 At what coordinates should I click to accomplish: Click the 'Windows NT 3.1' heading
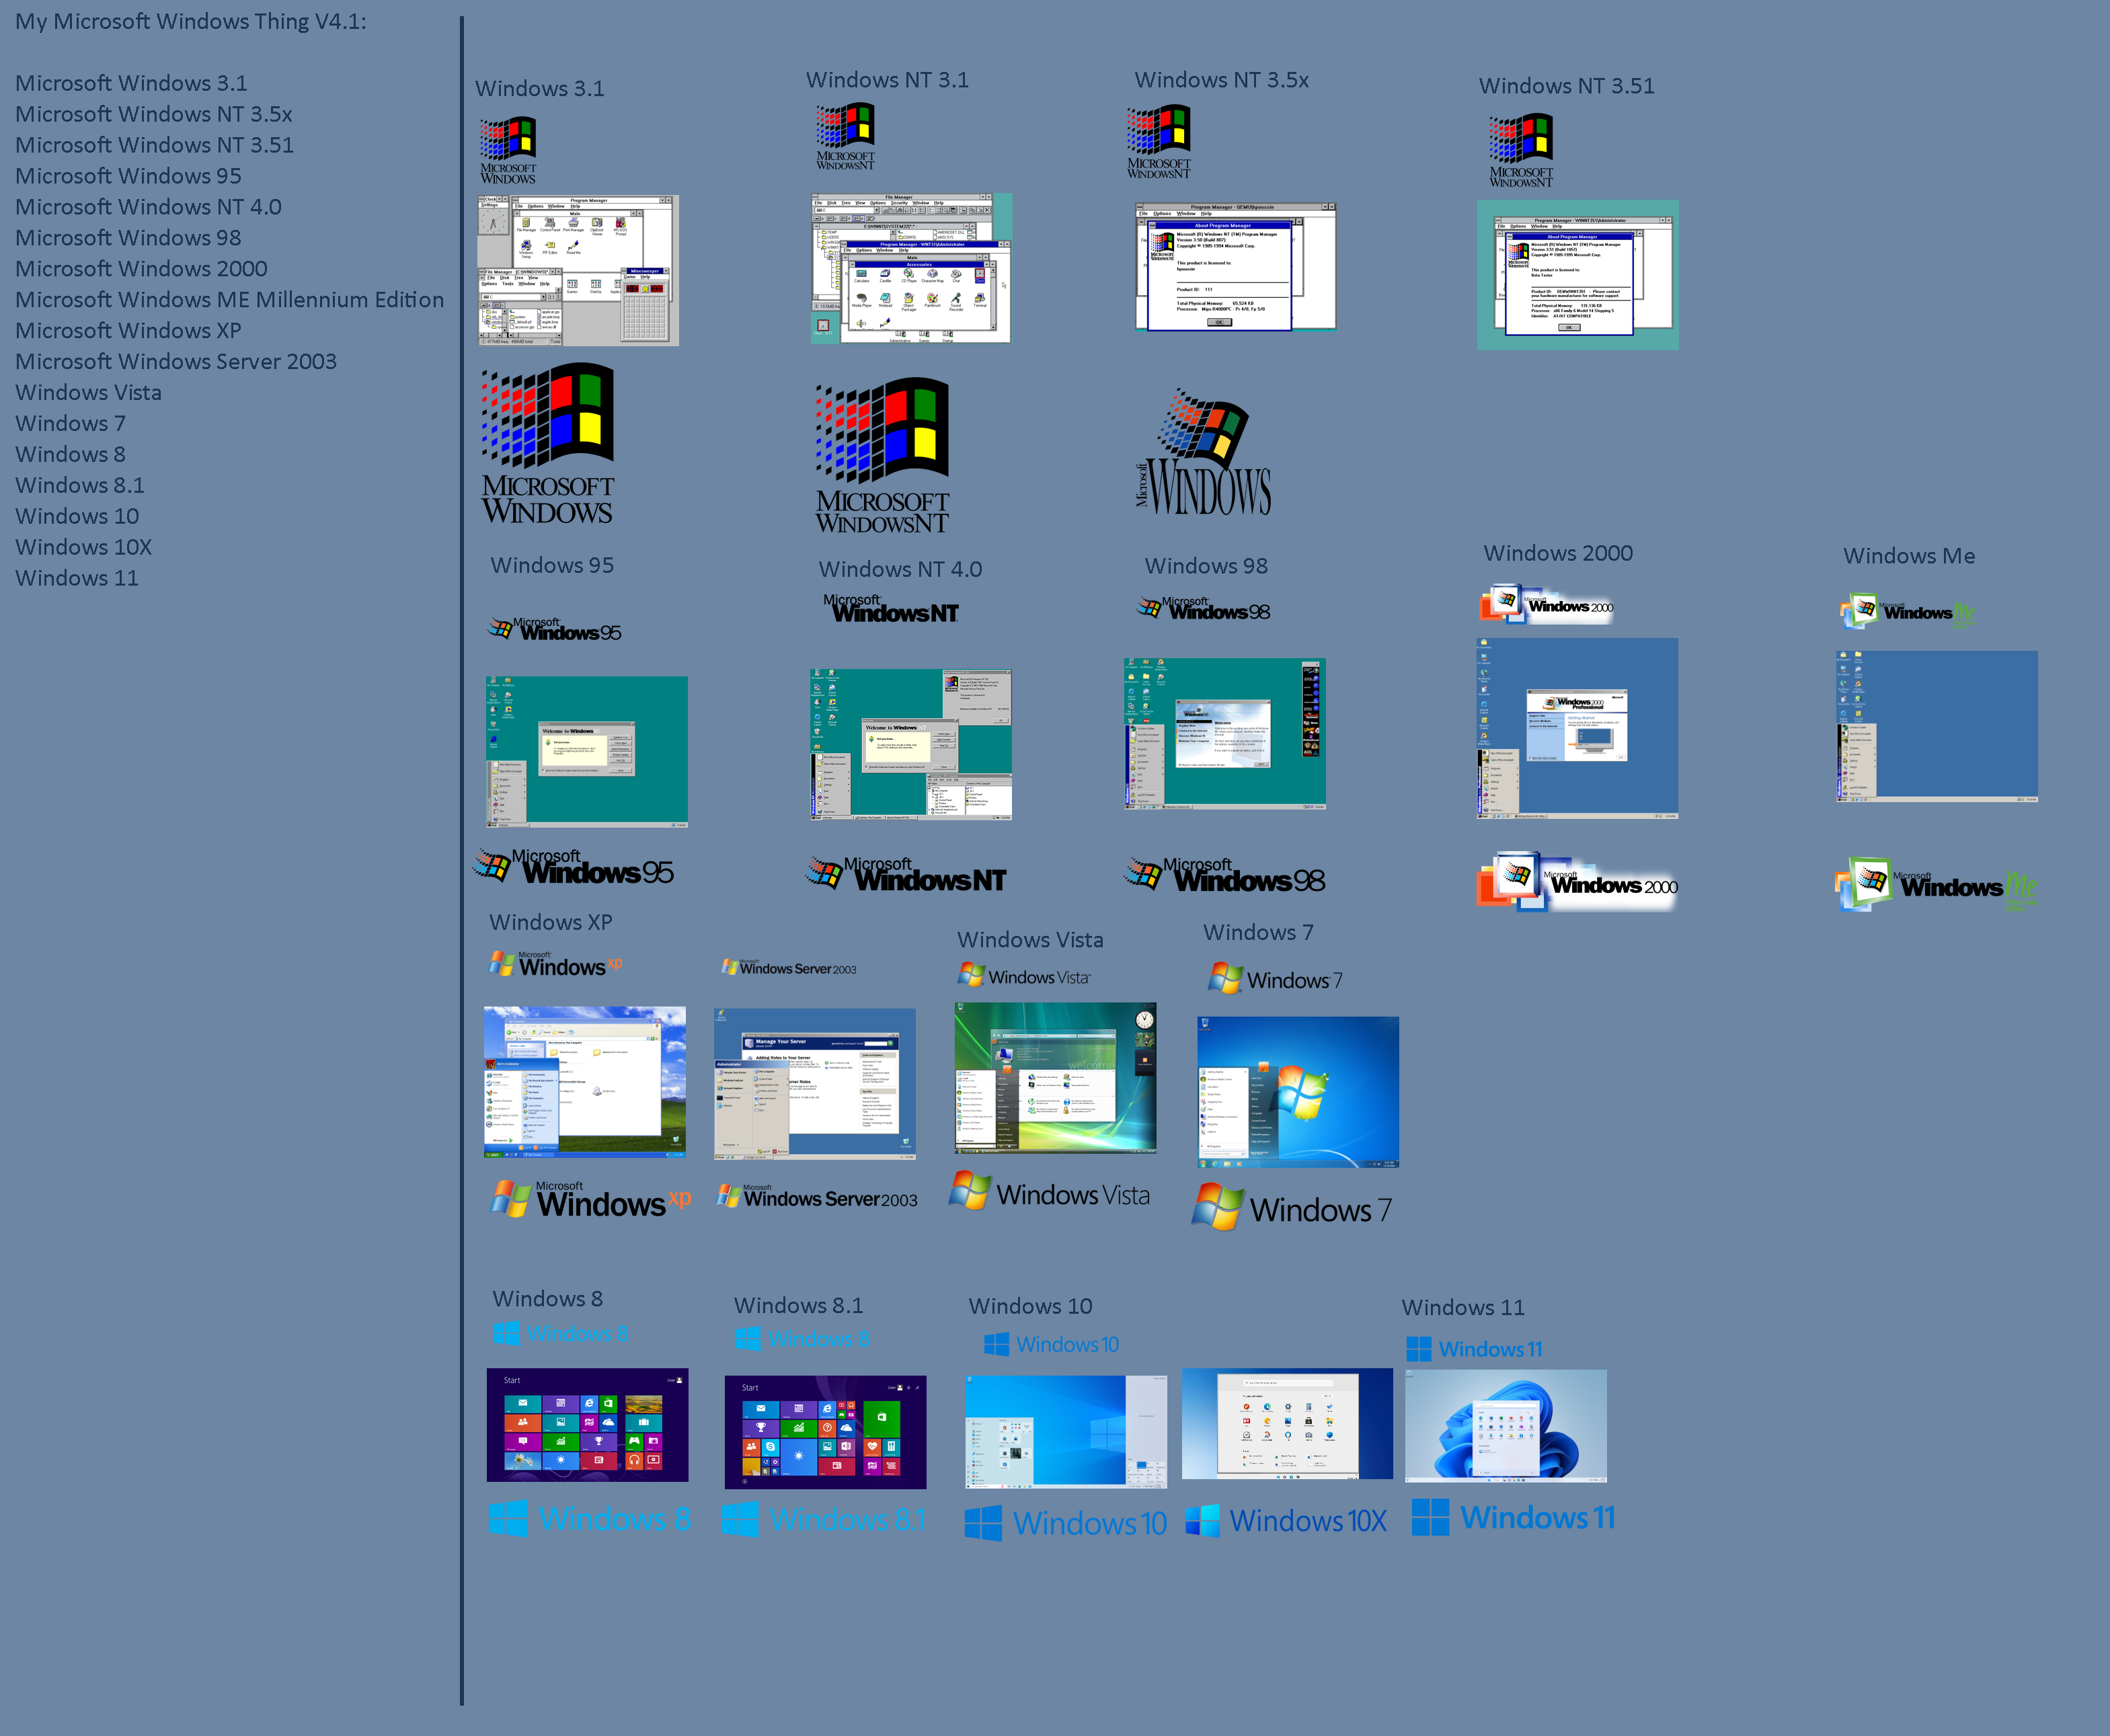887,80
